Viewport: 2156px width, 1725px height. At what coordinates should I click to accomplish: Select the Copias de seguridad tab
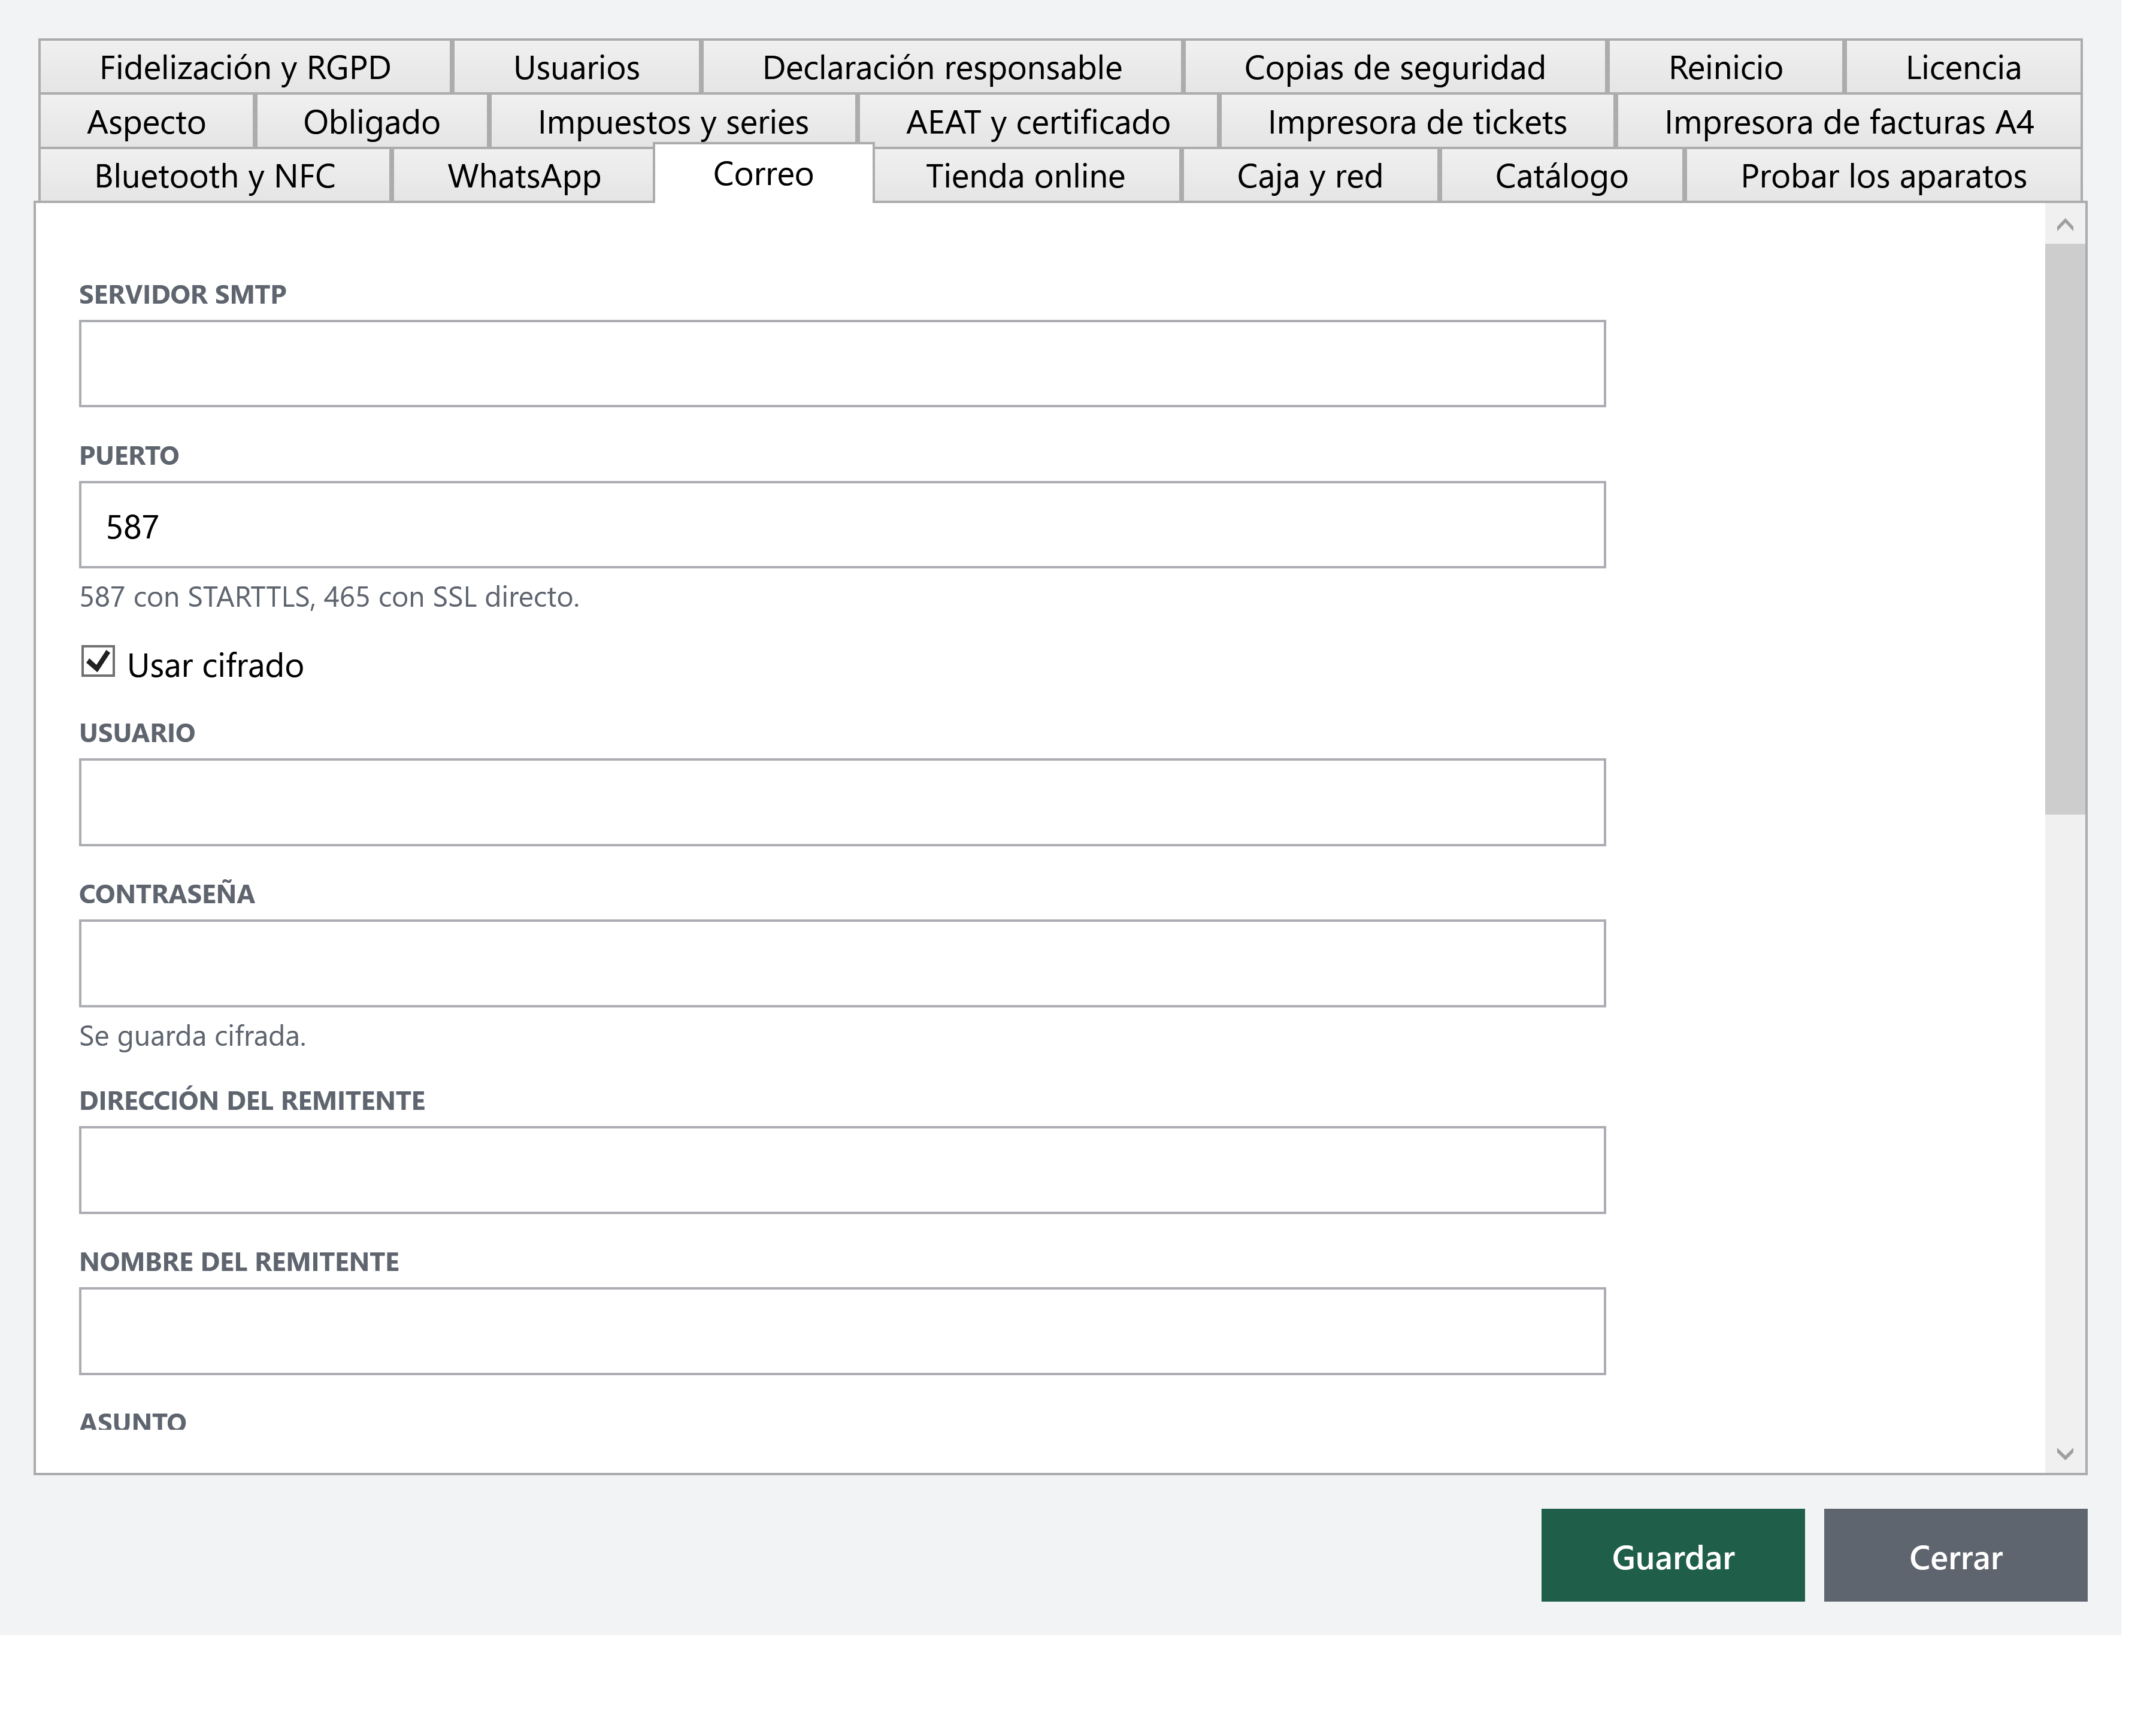pyautogui.click(x=1395, y=68)
